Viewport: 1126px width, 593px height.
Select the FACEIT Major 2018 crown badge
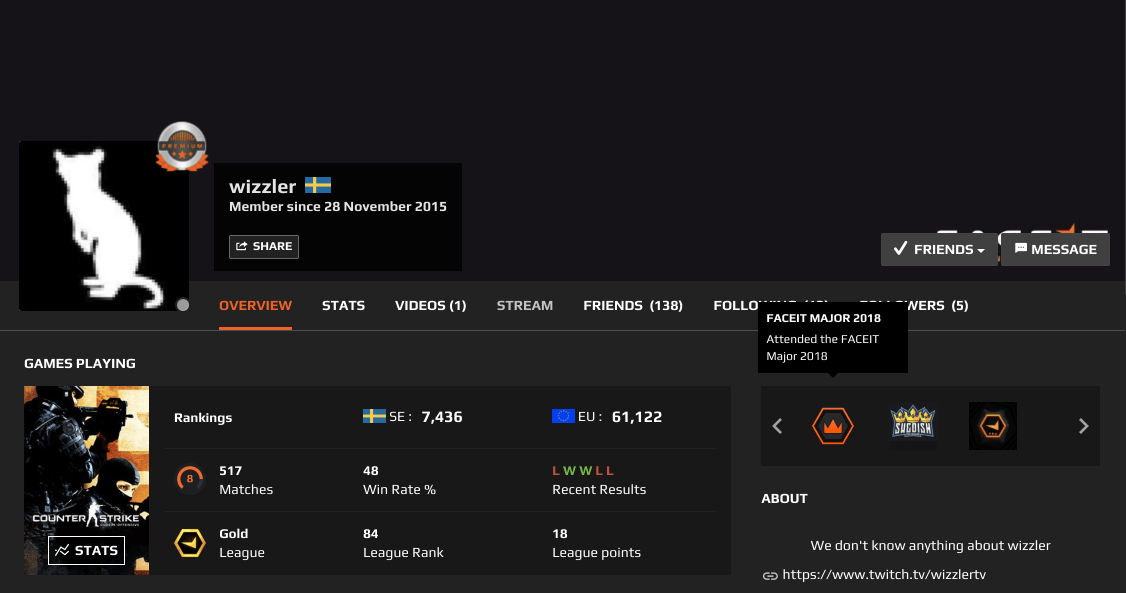pos(832,426)
